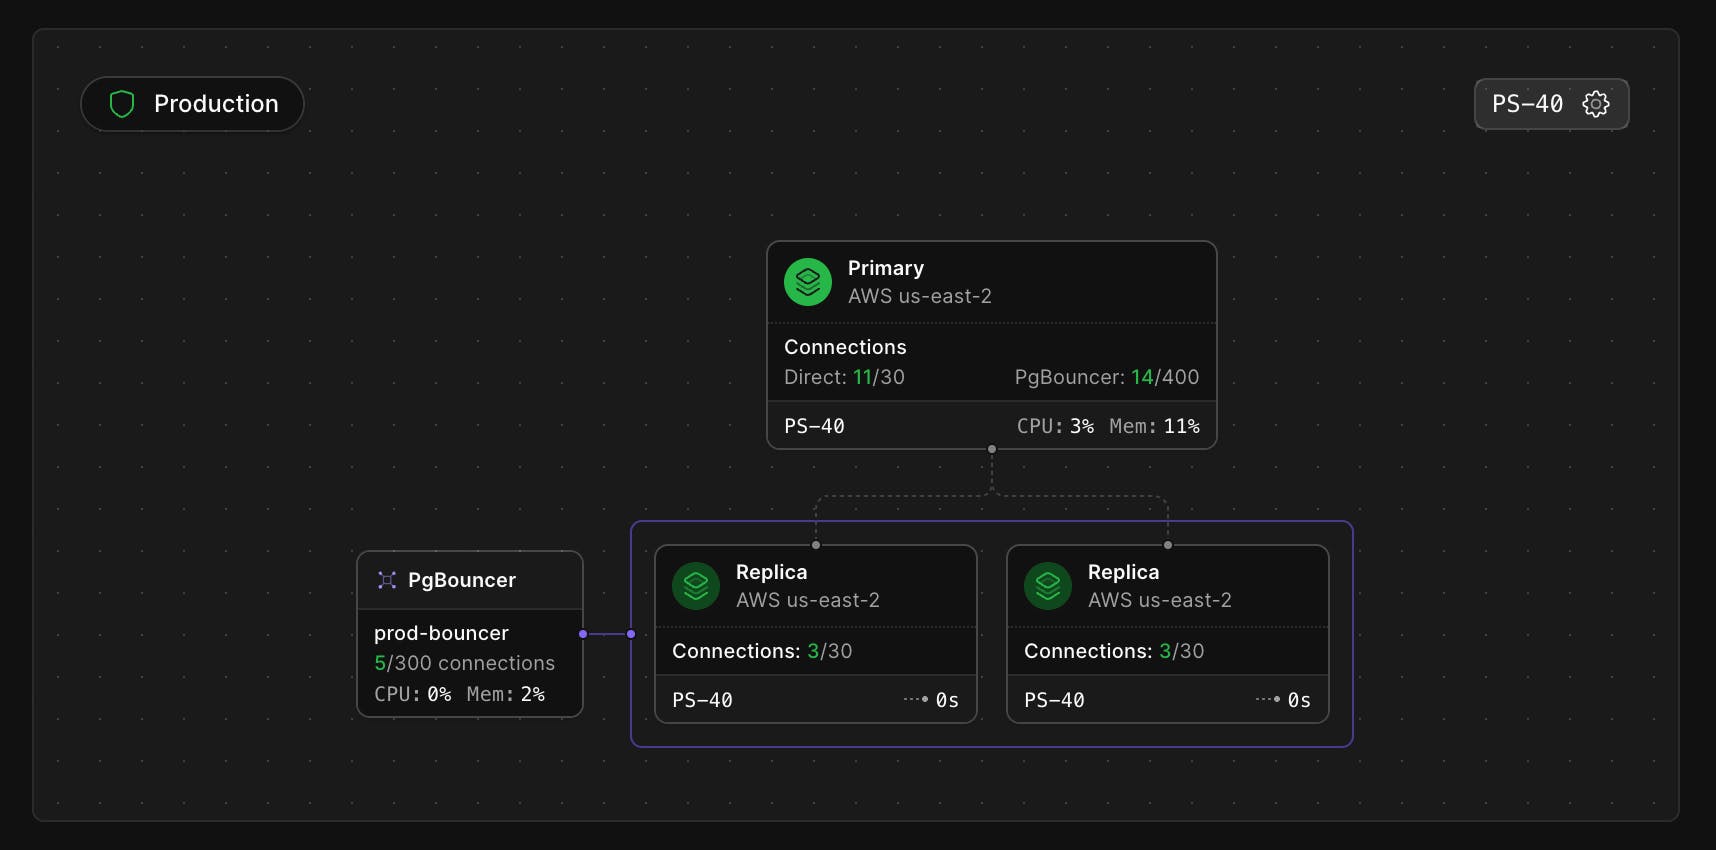
Task: Click the PS-40 label in the Primary card
Action: click(x=814, y=426)
